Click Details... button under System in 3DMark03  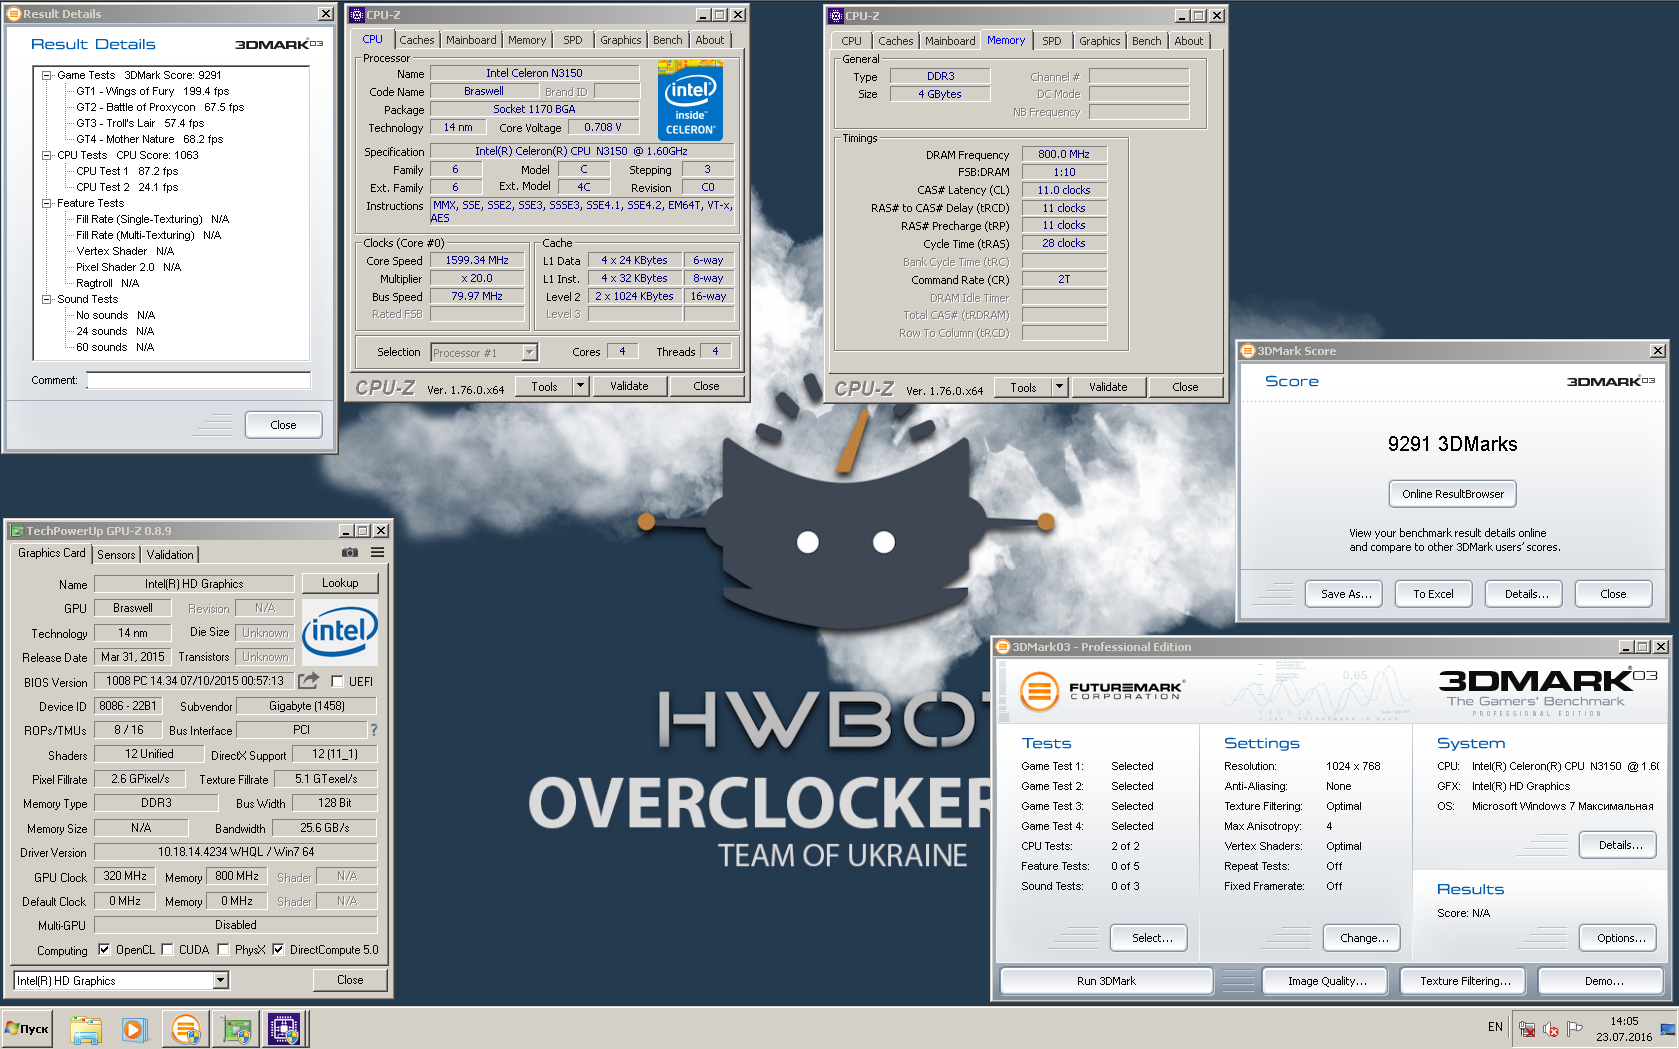(1619, 845)
